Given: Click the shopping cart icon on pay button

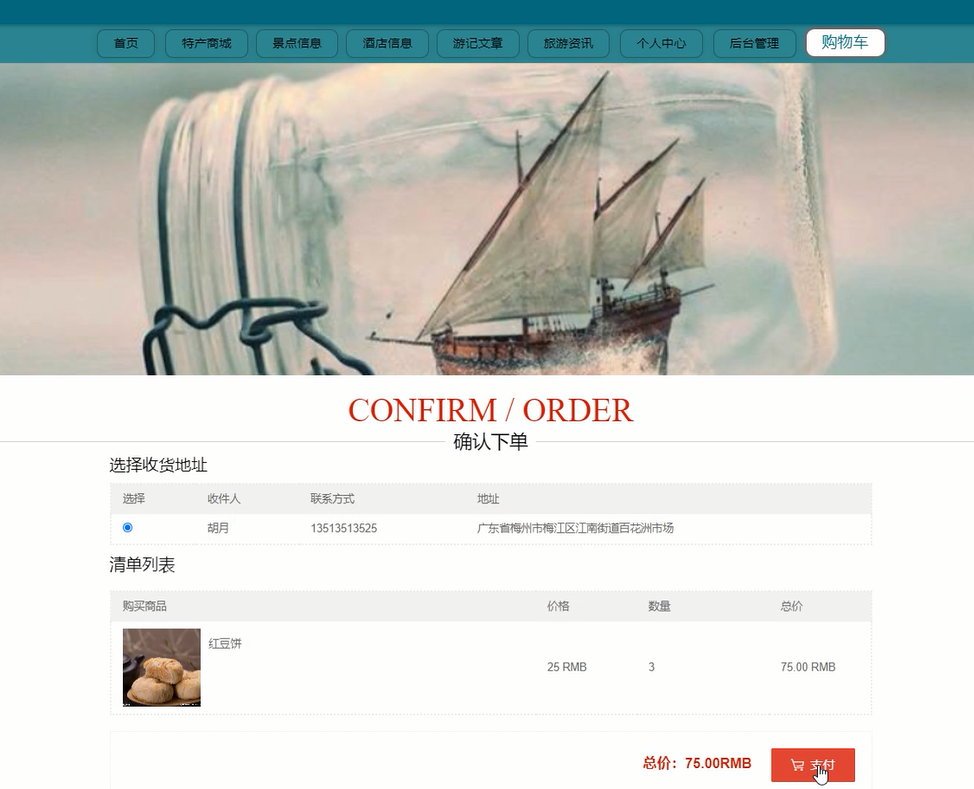Looking at the screenshot, I should click(x=797, y=765).
